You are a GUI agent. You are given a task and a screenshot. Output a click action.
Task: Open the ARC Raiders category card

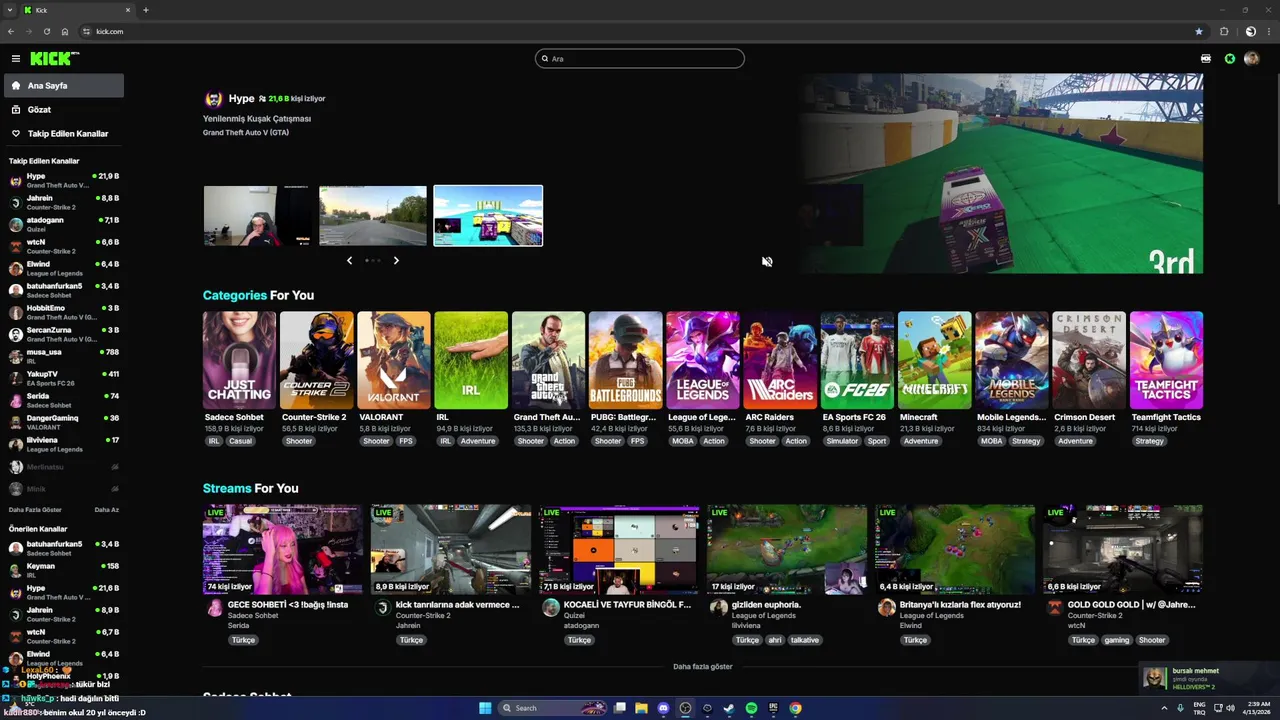coord(780,360)
